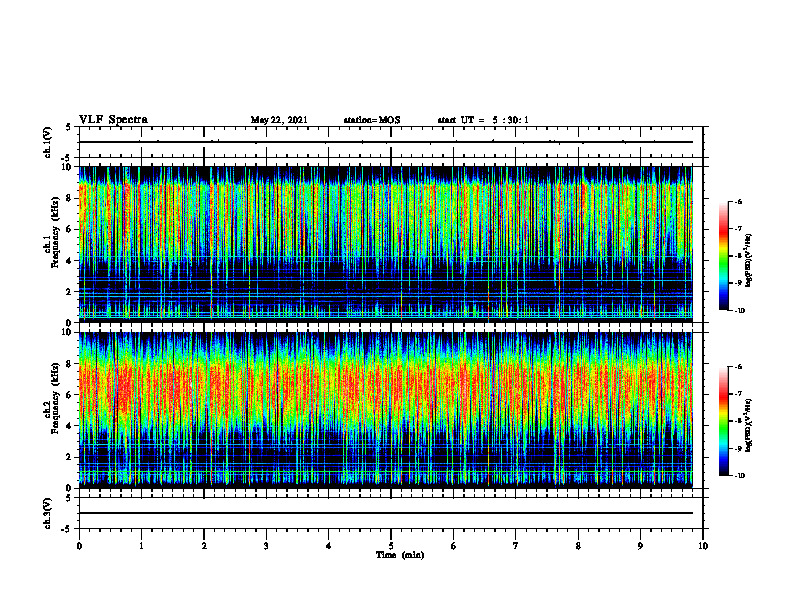792x612 pixels.
Task: Click the "4" tick label on ch.2 frequency axis
Action: 69,426
